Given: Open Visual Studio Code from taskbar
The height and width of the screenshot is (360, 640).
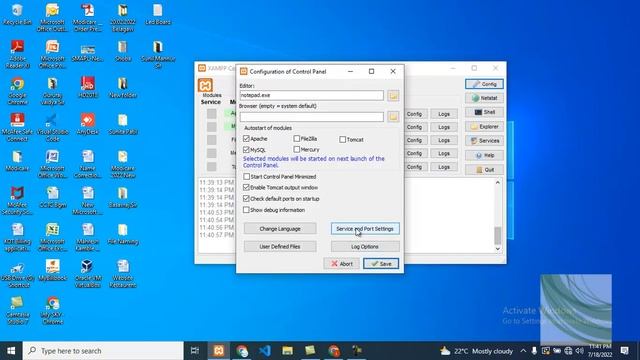Looking at the screenshot, I should (x=264, y=351).
